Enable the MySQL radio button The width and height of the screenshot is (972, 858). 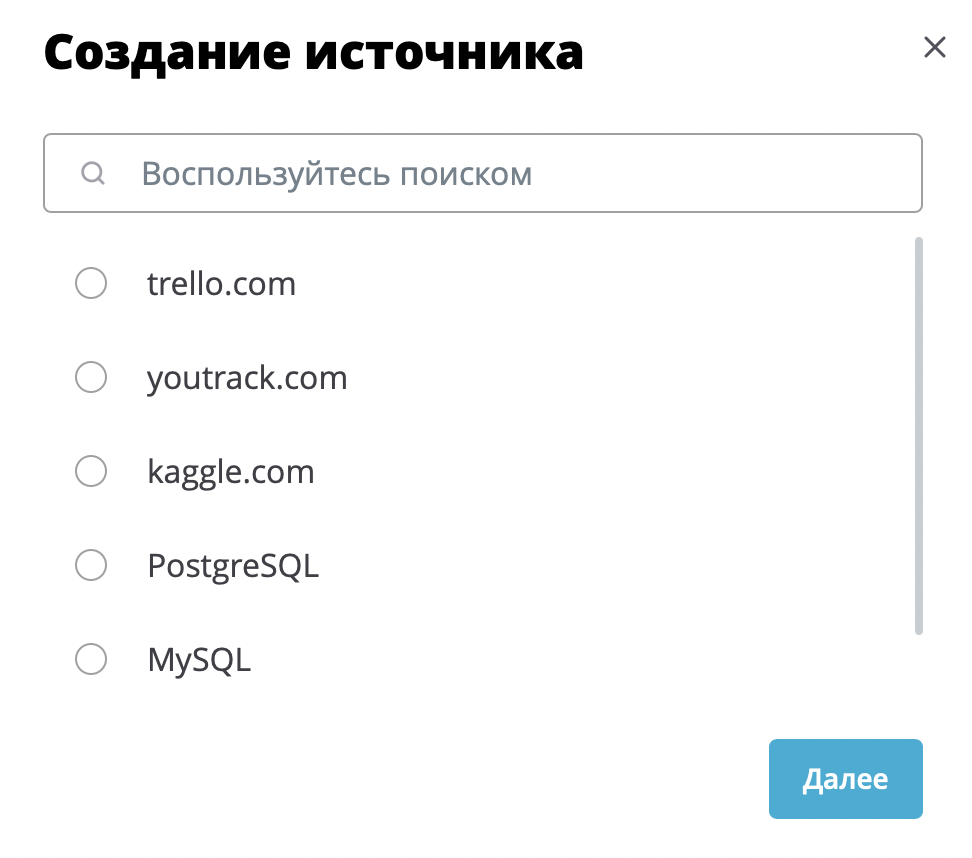[91, 658]
